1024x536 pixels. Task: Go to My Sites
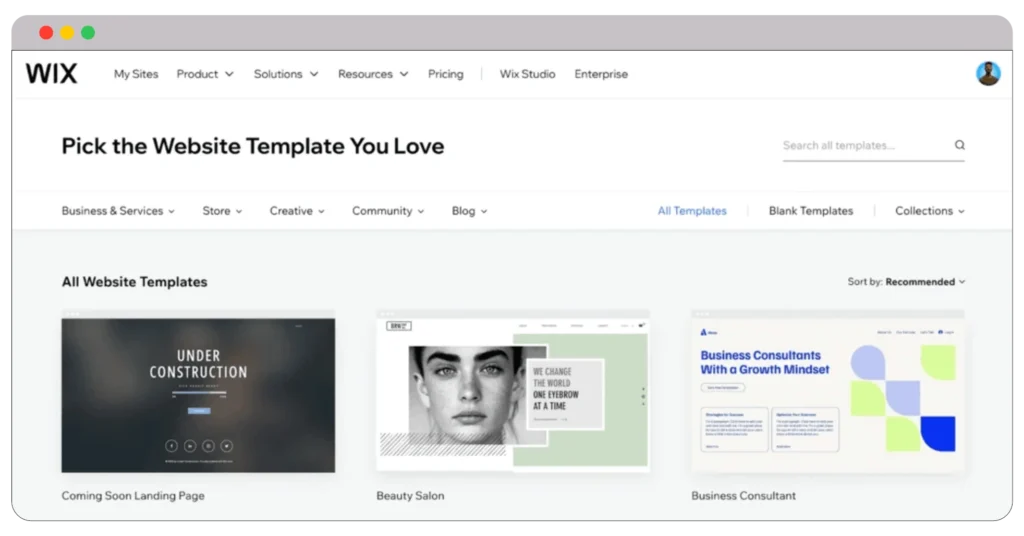(136, 74)
